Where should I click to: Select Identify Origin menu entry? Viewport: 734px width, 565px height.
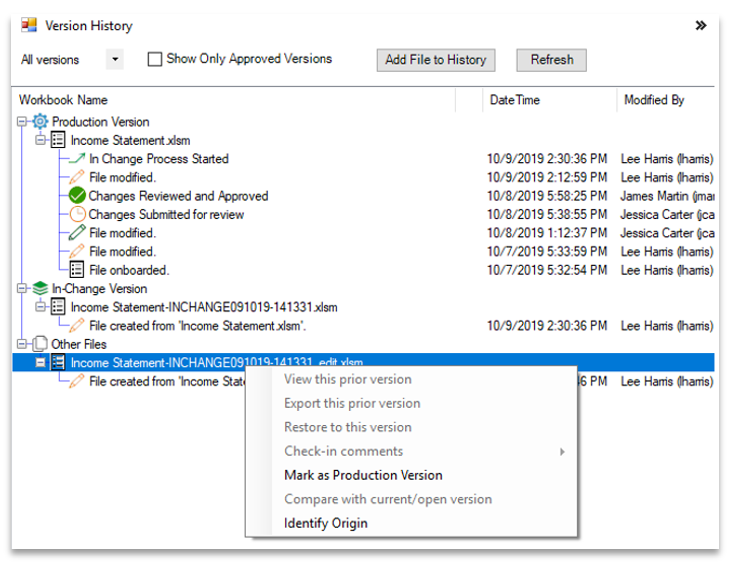326,523
